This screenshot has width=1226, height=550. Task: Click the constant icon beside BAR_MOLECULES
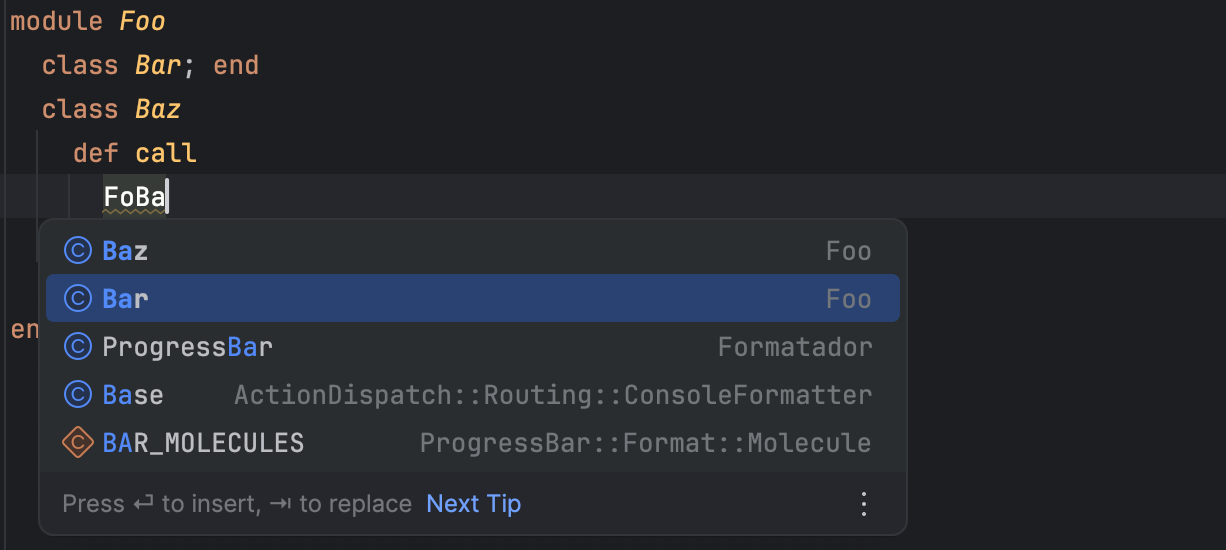77,443
